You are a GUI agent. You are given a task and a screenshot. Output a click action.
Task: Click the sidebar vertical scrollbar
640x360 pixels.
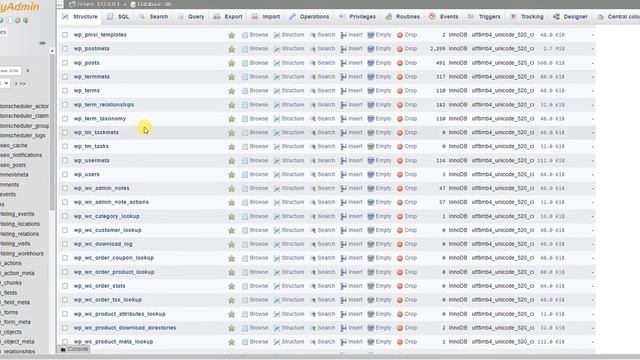point(52,133)
